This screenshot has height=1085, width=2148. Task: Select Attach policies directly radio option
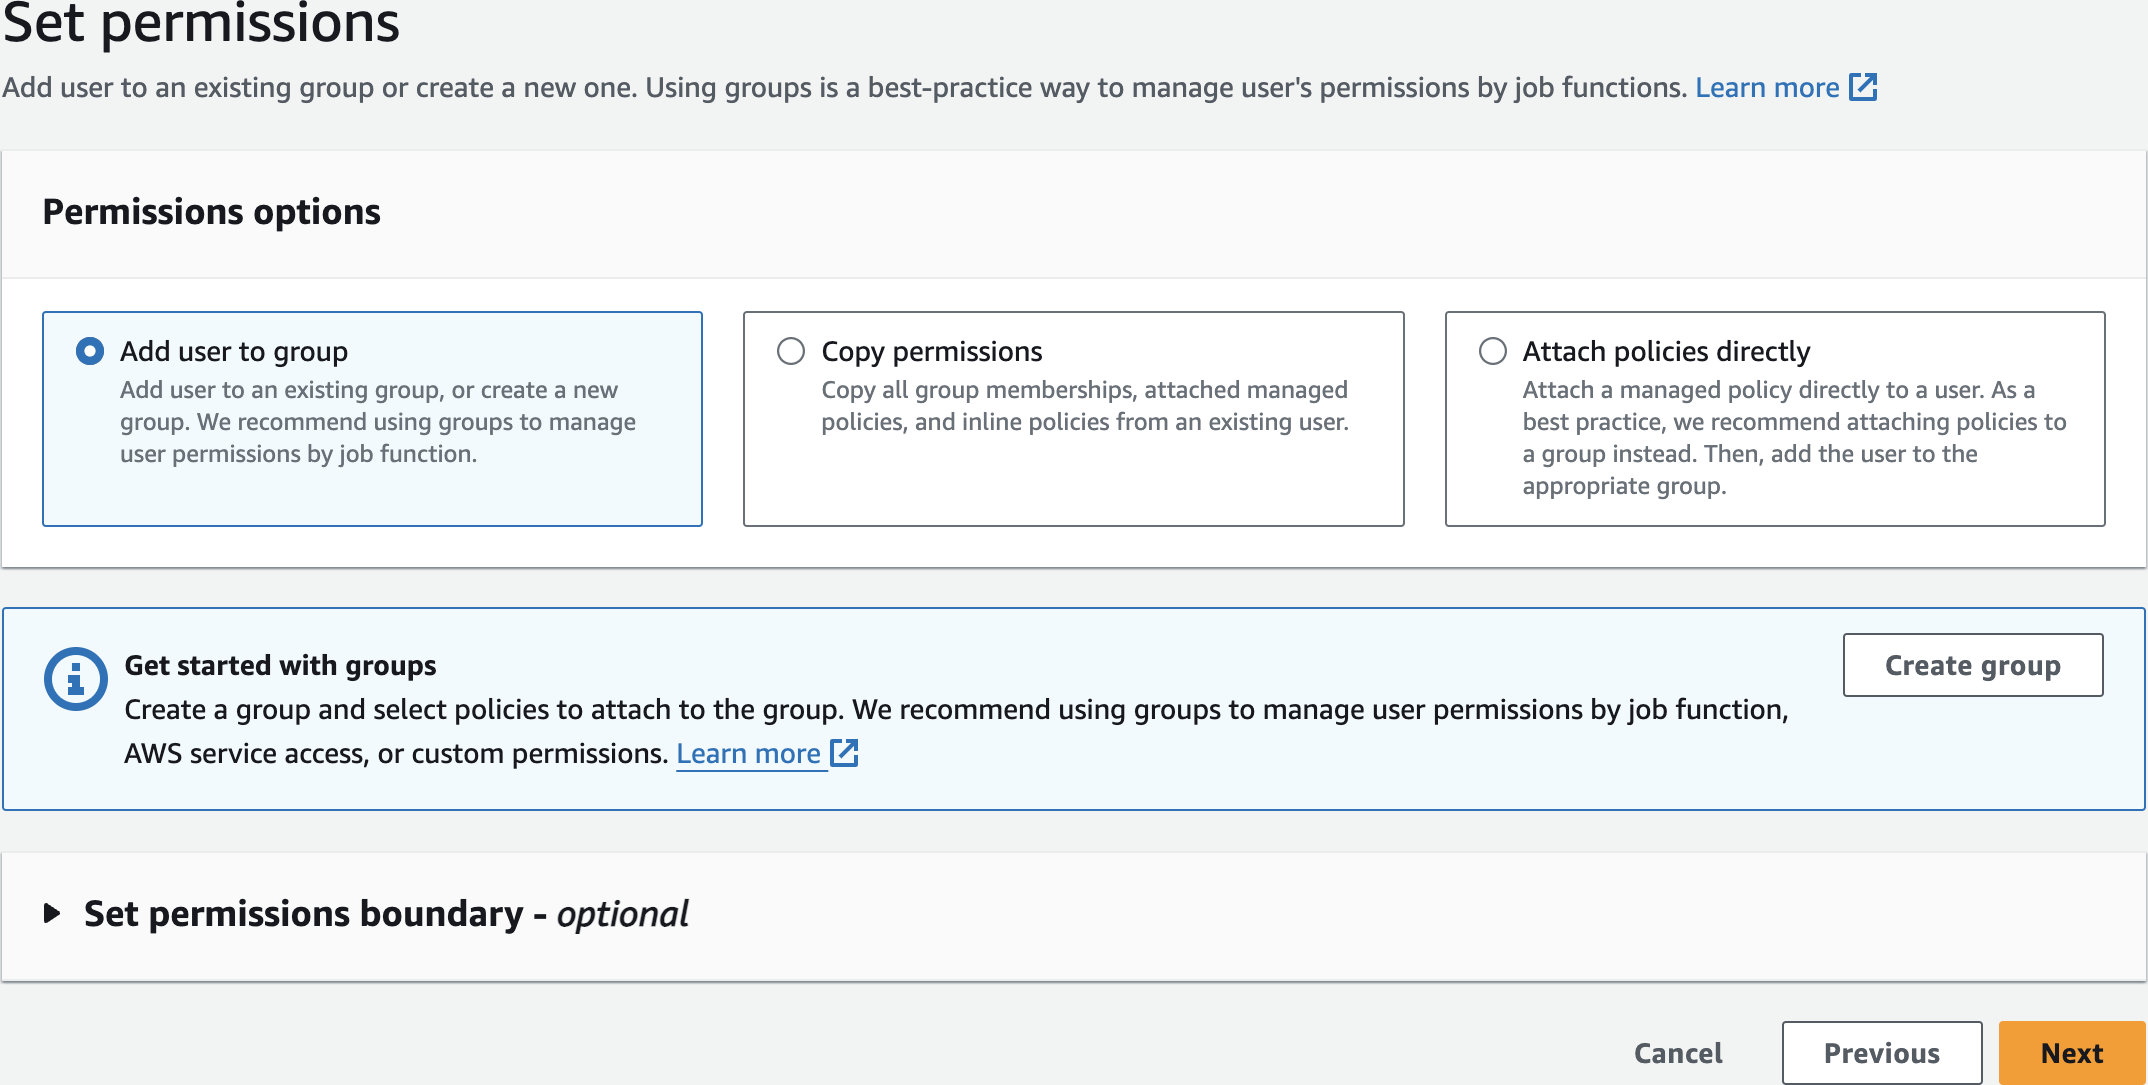pos(1492,351)
